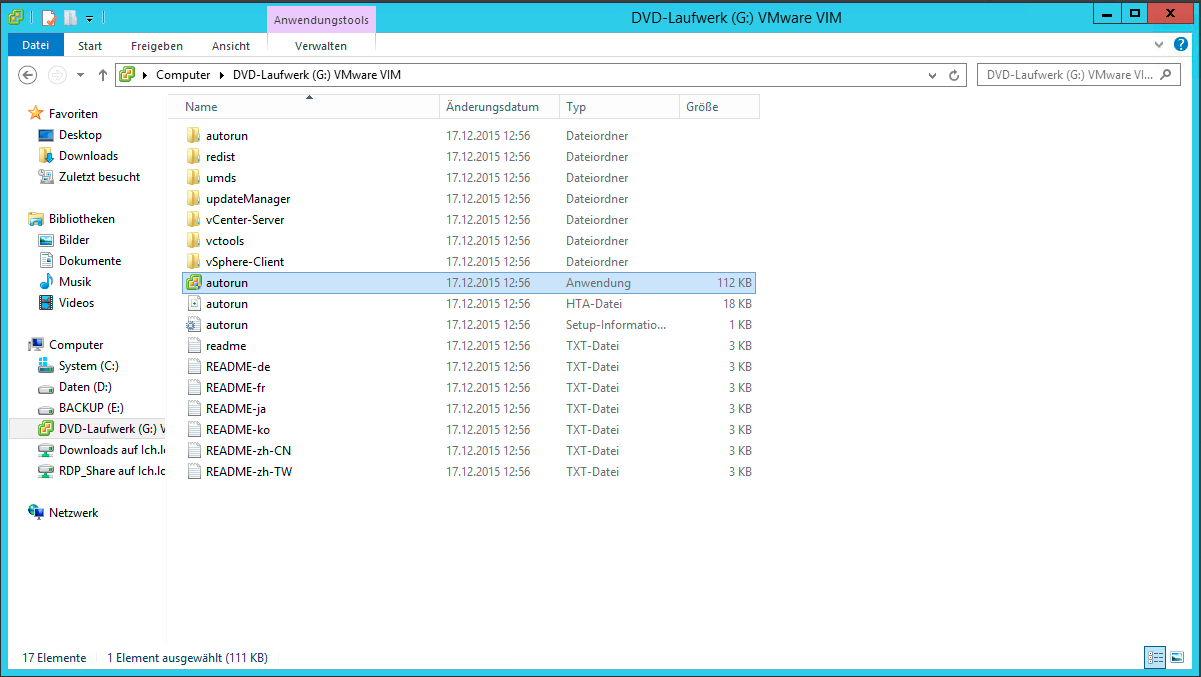
Task: Go back with the back arrow
Action: point(28,75)
